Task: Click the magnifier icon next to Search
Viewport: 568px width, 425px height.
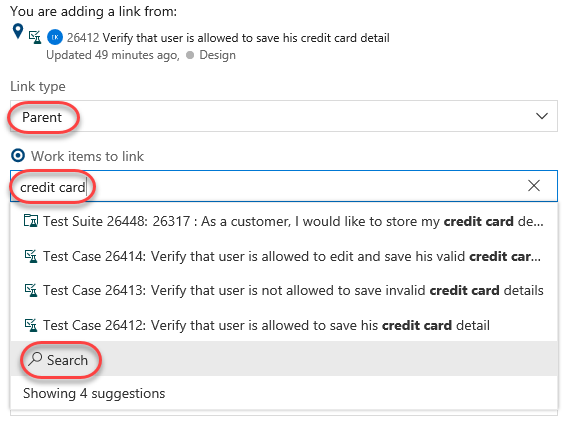Action: [35, 359]
